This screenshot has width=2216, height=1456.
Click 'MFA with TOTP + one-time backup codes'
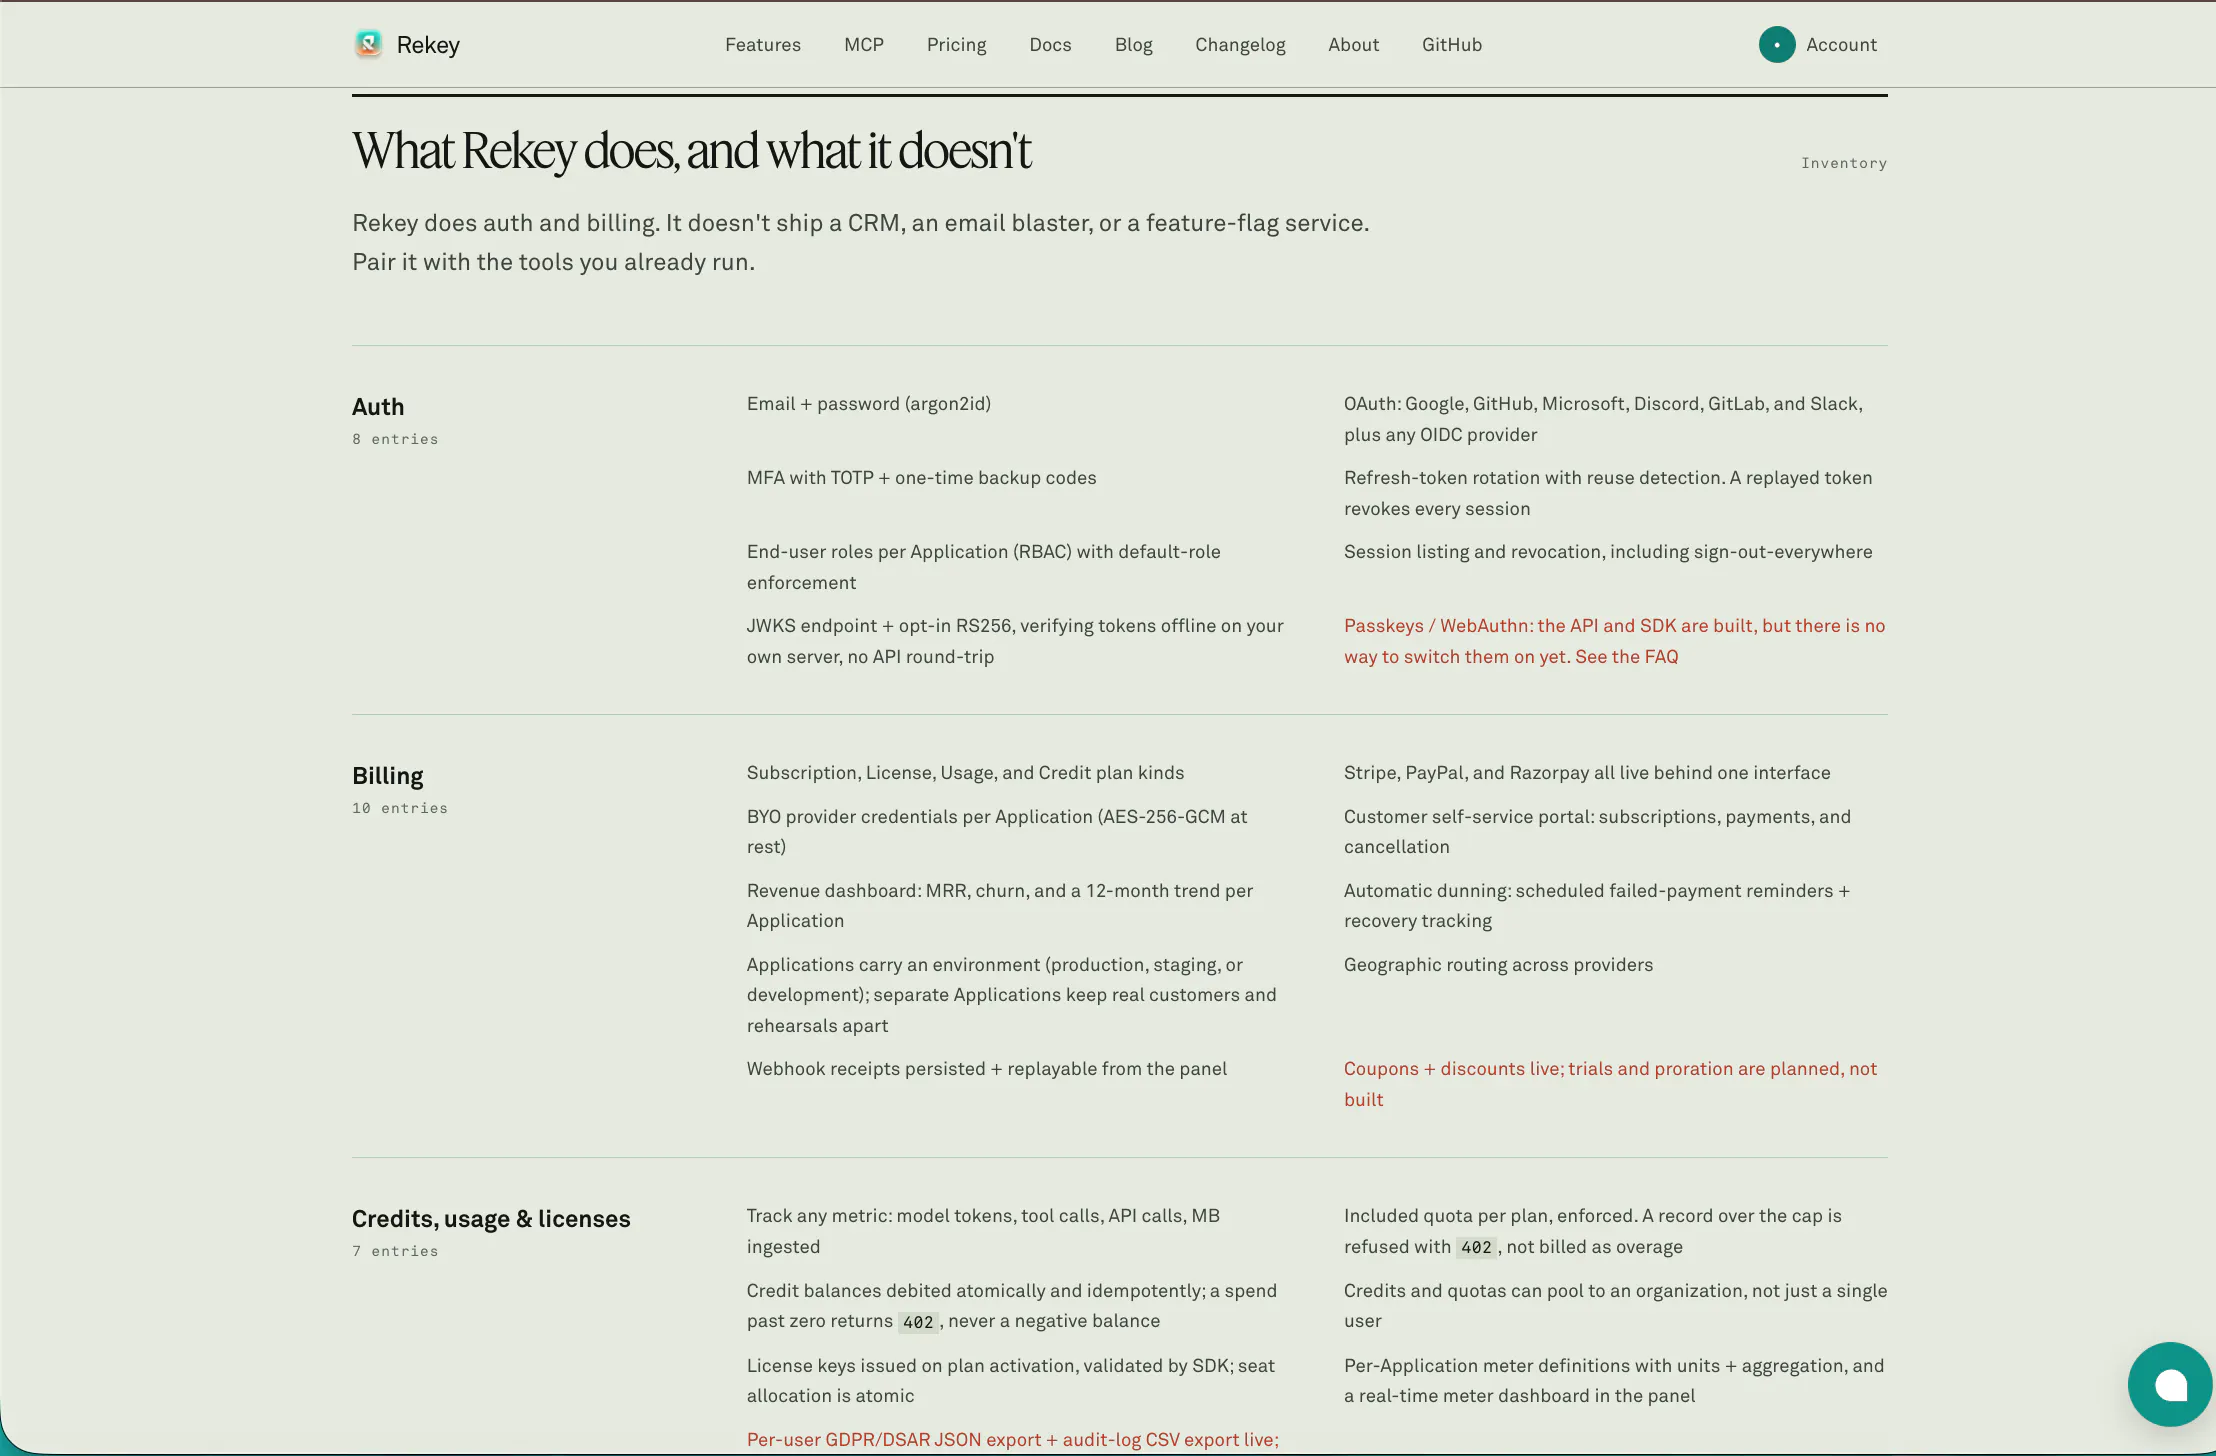tap(921, 478)
